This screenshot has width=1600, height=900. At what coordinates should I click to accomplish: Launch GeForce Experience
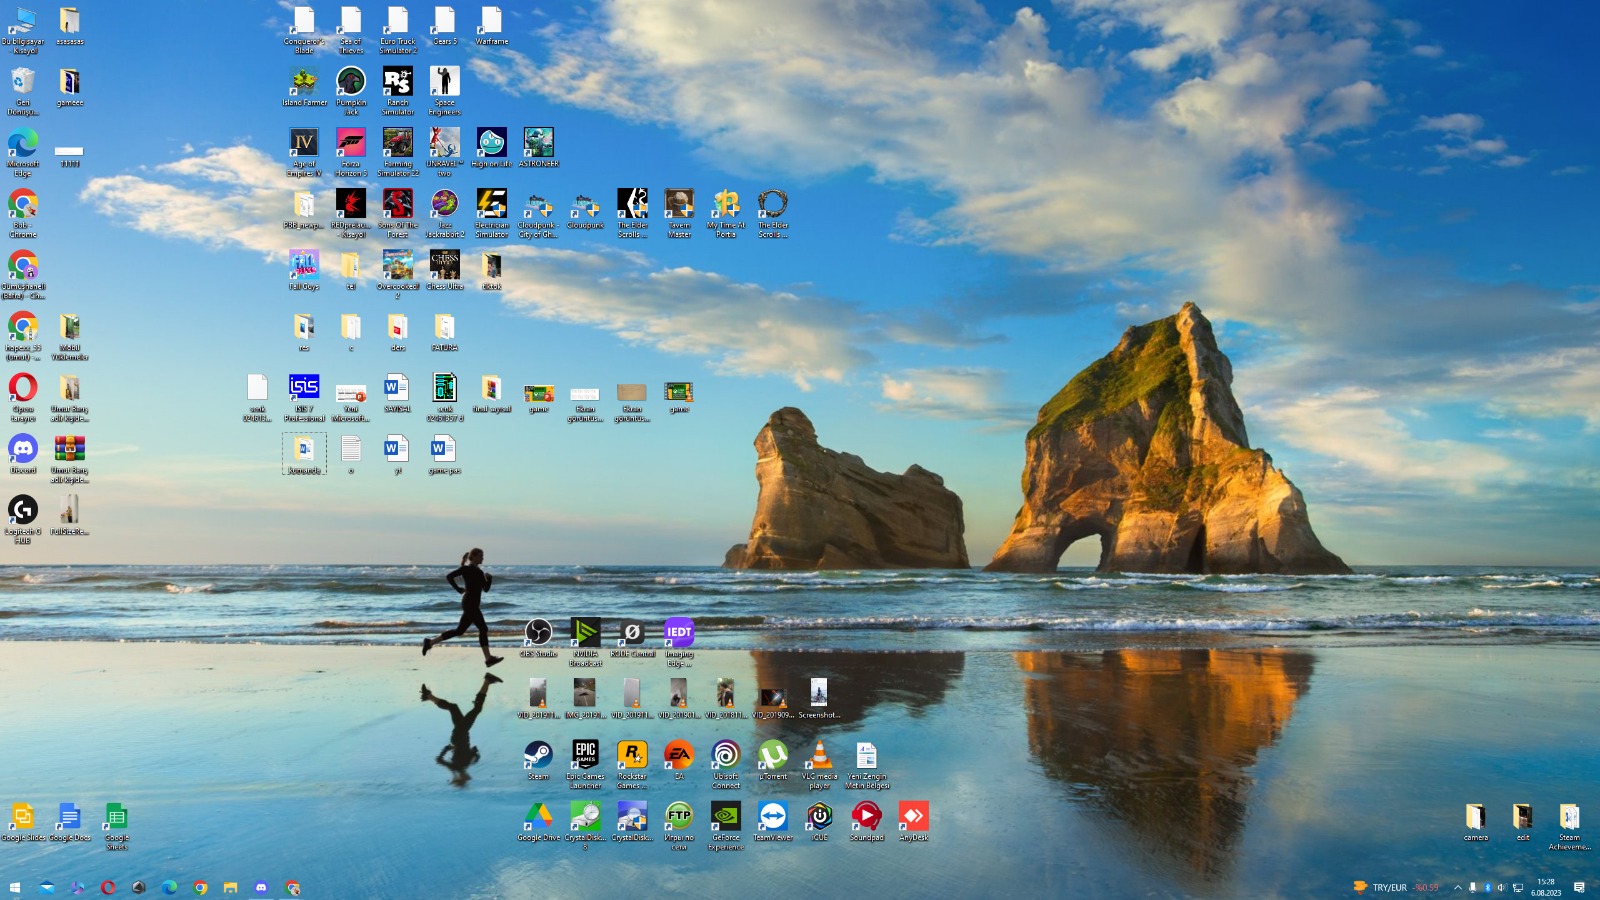coord(726,825)
